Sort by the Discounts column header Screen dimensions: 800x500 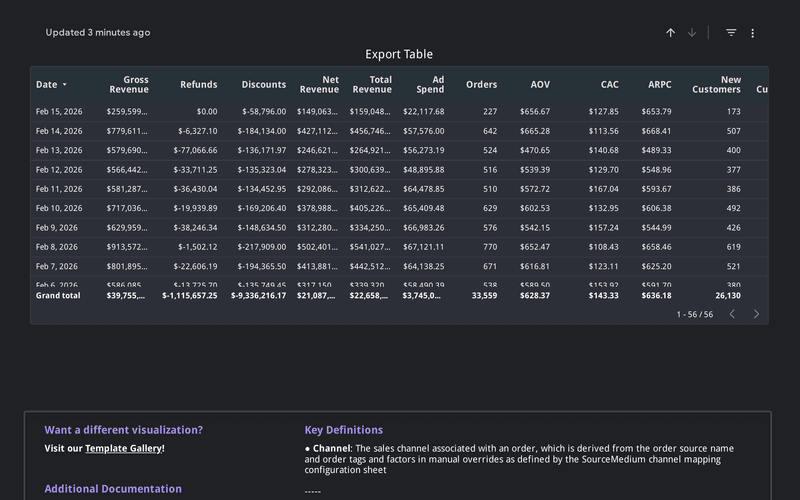pyautogui.click(x=263, y=85)
